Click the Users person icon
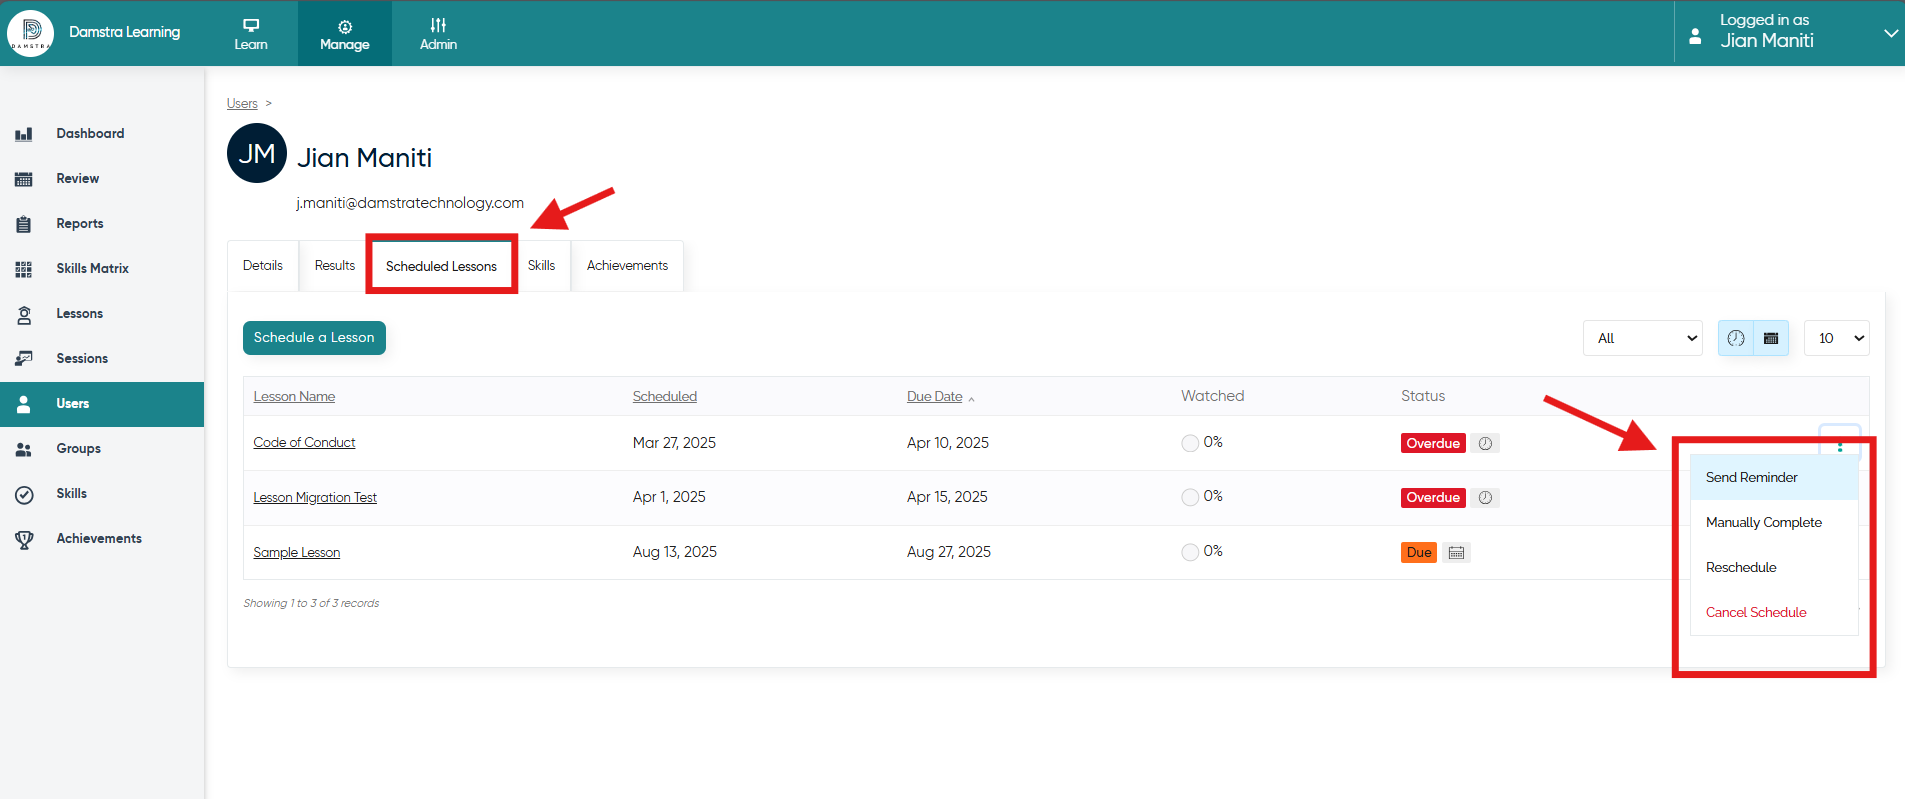 pyautogui.click(x=24, y=404)
